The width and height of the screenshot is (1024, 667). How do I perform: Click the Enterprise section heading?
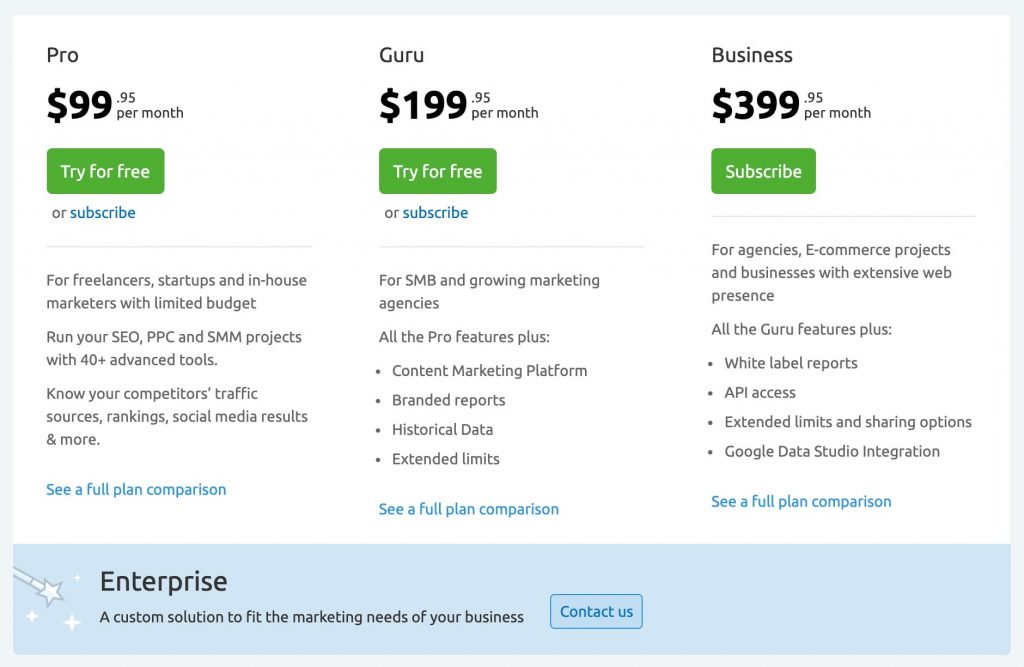pos(164,581)
